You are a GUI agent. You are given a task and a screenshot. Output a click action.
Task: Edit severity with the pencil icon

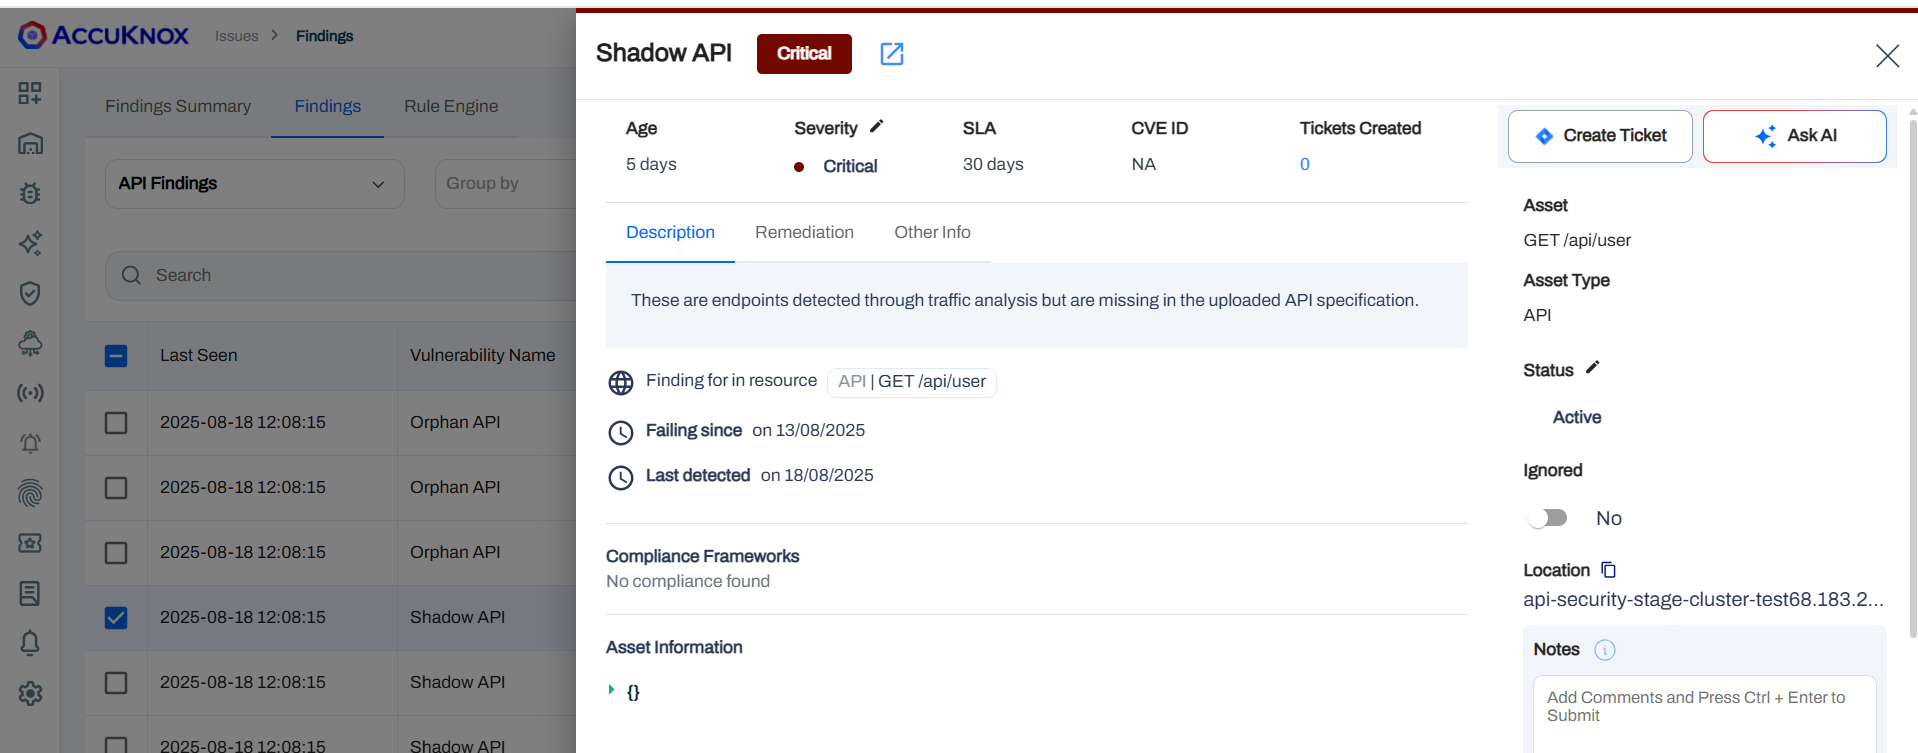point(877,126)
